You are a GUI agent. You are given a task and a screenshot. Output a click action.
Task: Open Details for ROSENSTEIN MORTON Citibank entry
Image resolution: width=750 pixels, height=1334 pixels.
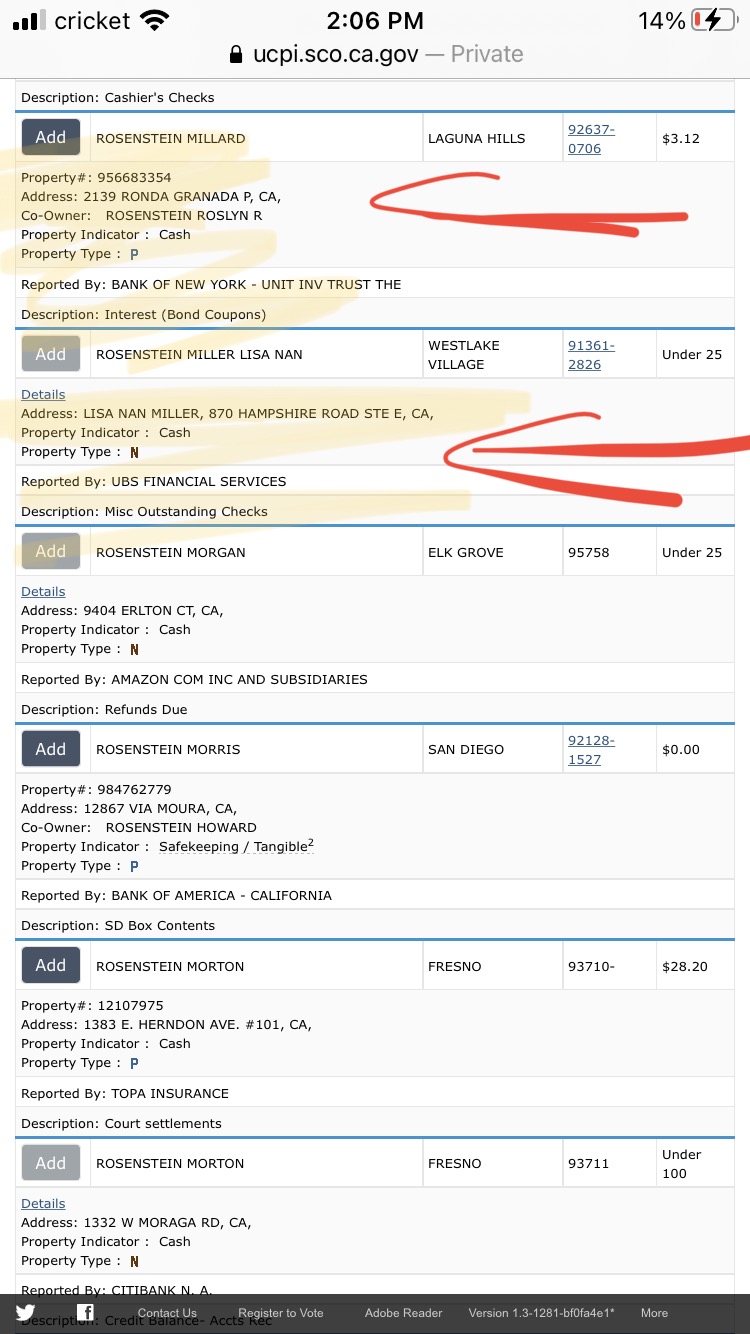tap(43, 1203)
